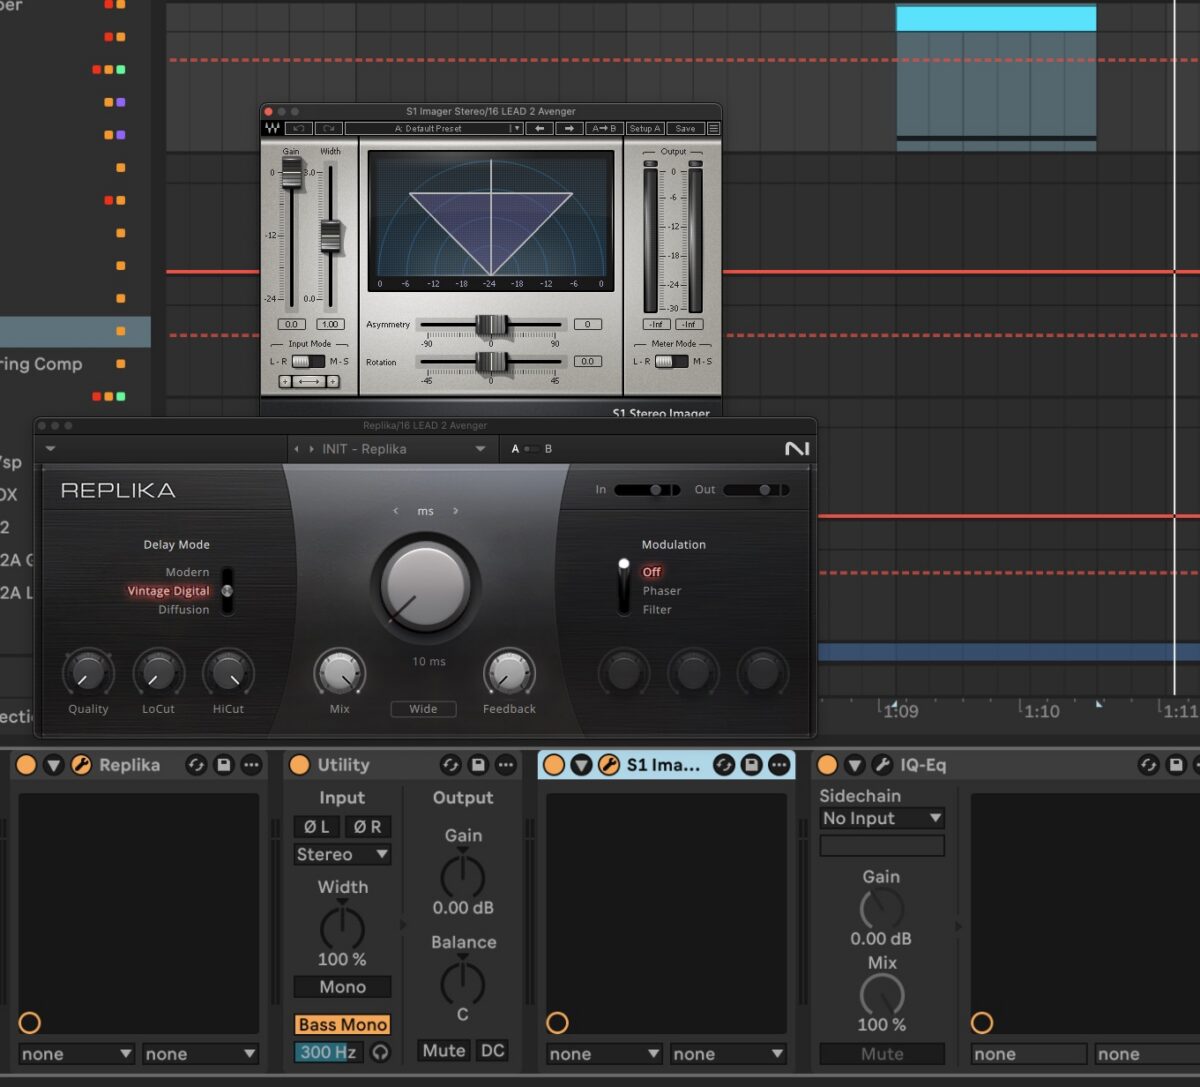Toggle the IQ-Eq device activator
1200x1087 pixels.
[x=827, y=765]
